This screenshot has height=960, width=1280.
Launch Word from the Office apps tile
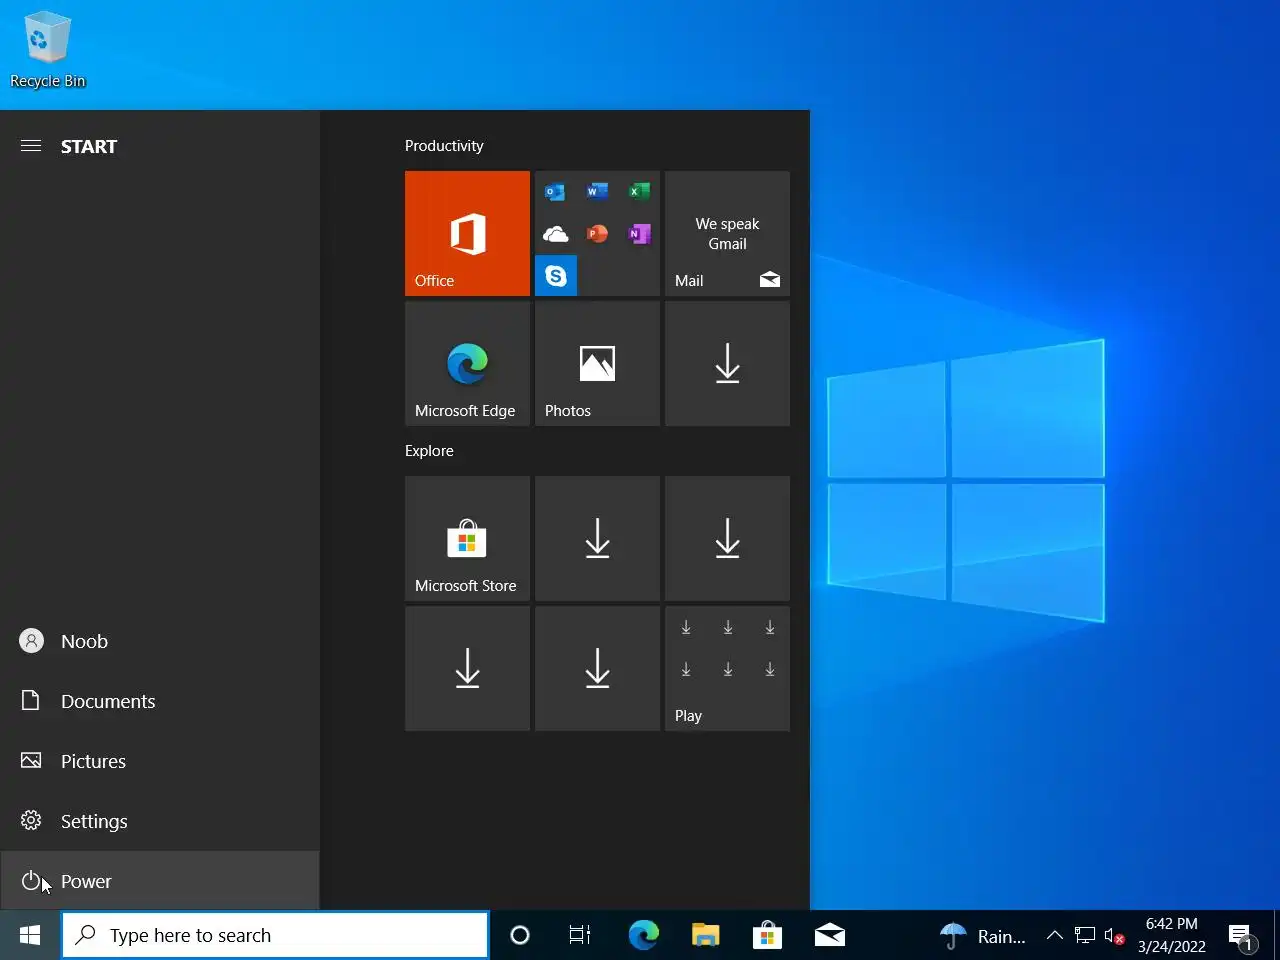[x=597, y=191]
